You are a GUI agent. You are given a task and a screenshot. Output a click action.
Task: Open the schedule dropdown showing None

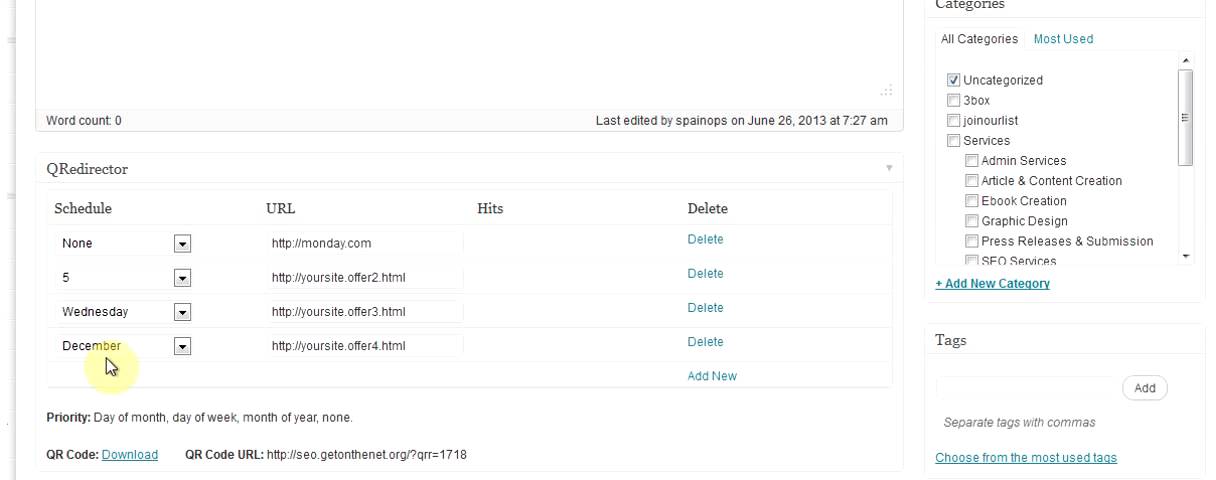[182, 243]
